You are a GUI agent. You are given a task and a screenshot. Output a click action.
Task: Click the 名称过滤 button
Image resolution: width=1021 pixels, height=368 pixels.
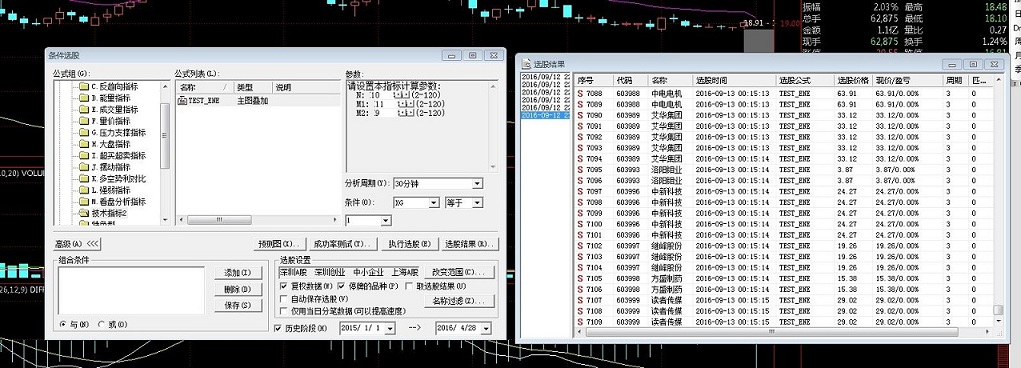click(x=460, y=302)
